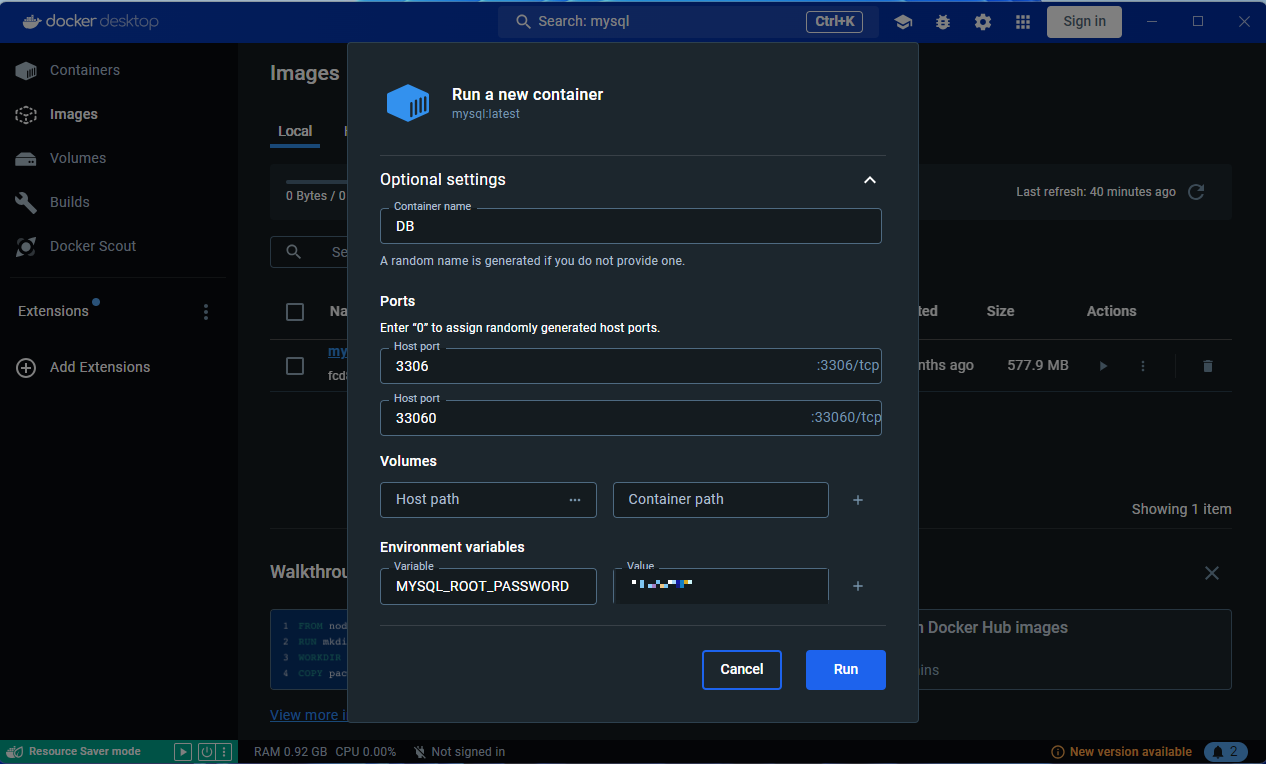Refresh the images list

1196,192
